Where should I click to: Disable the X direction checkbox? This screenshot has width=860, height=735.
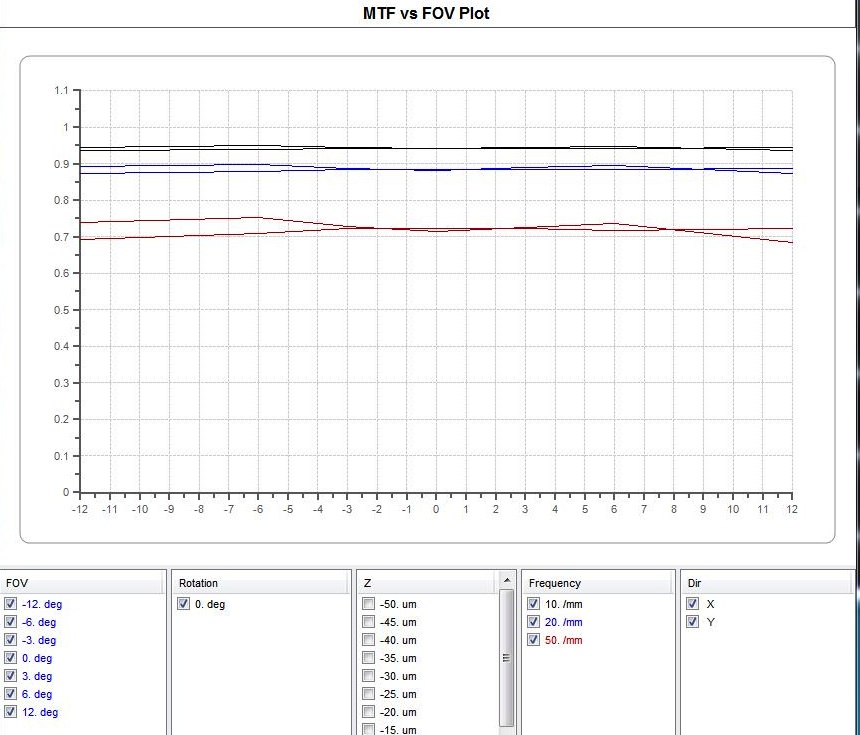(693, 604)
